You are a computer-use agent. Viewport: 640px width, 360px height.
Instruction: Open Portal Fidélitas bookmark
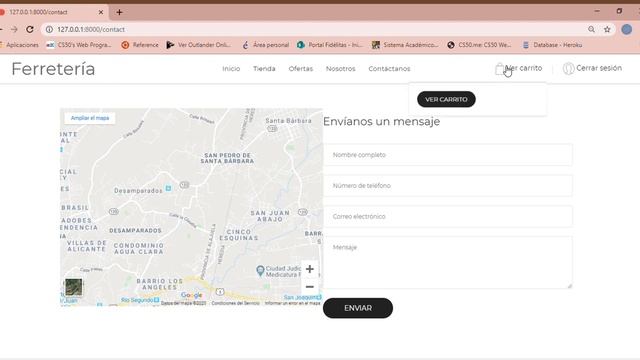pyautogui.click(x=330, y=45)
